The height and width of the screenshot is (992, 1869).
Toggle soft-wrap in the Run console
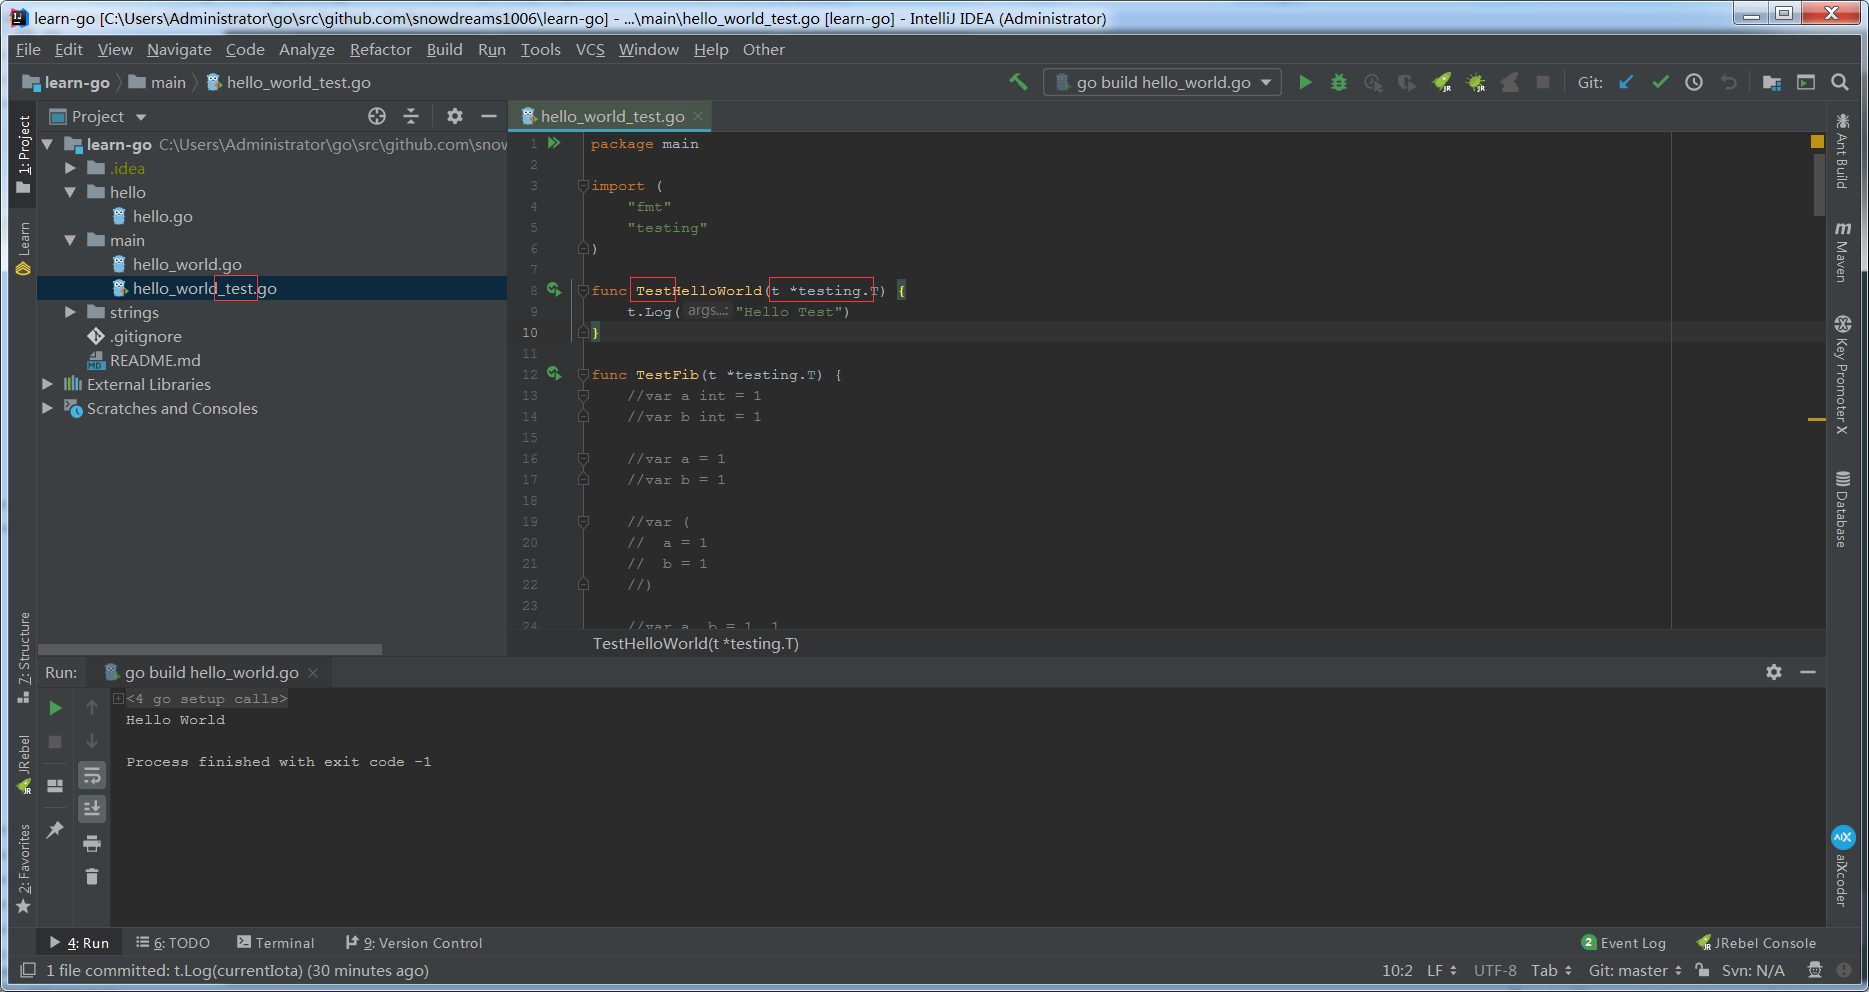(x=92, y=775)
